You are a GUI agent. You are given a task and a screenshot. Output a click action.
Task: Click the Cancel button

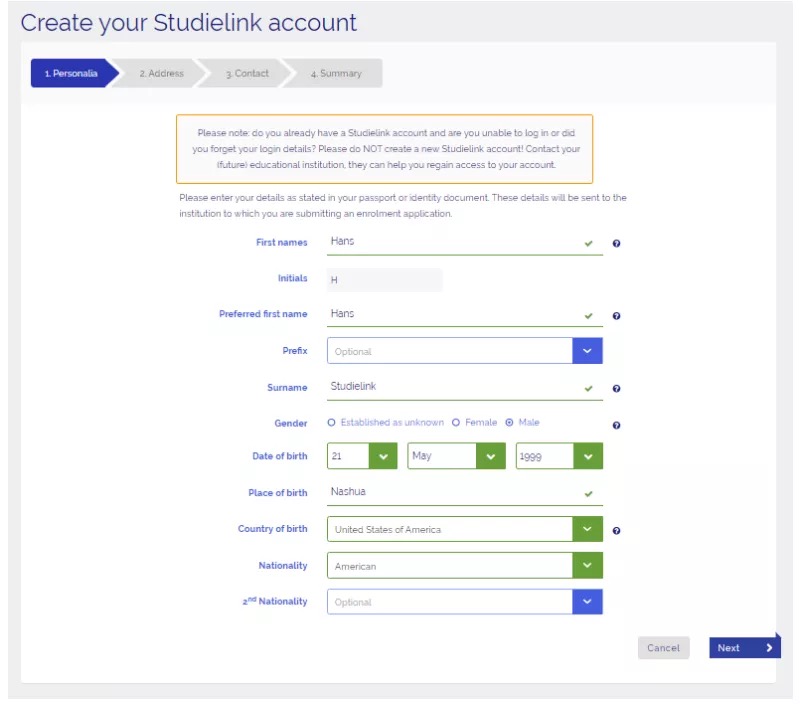tap(664, 648)
